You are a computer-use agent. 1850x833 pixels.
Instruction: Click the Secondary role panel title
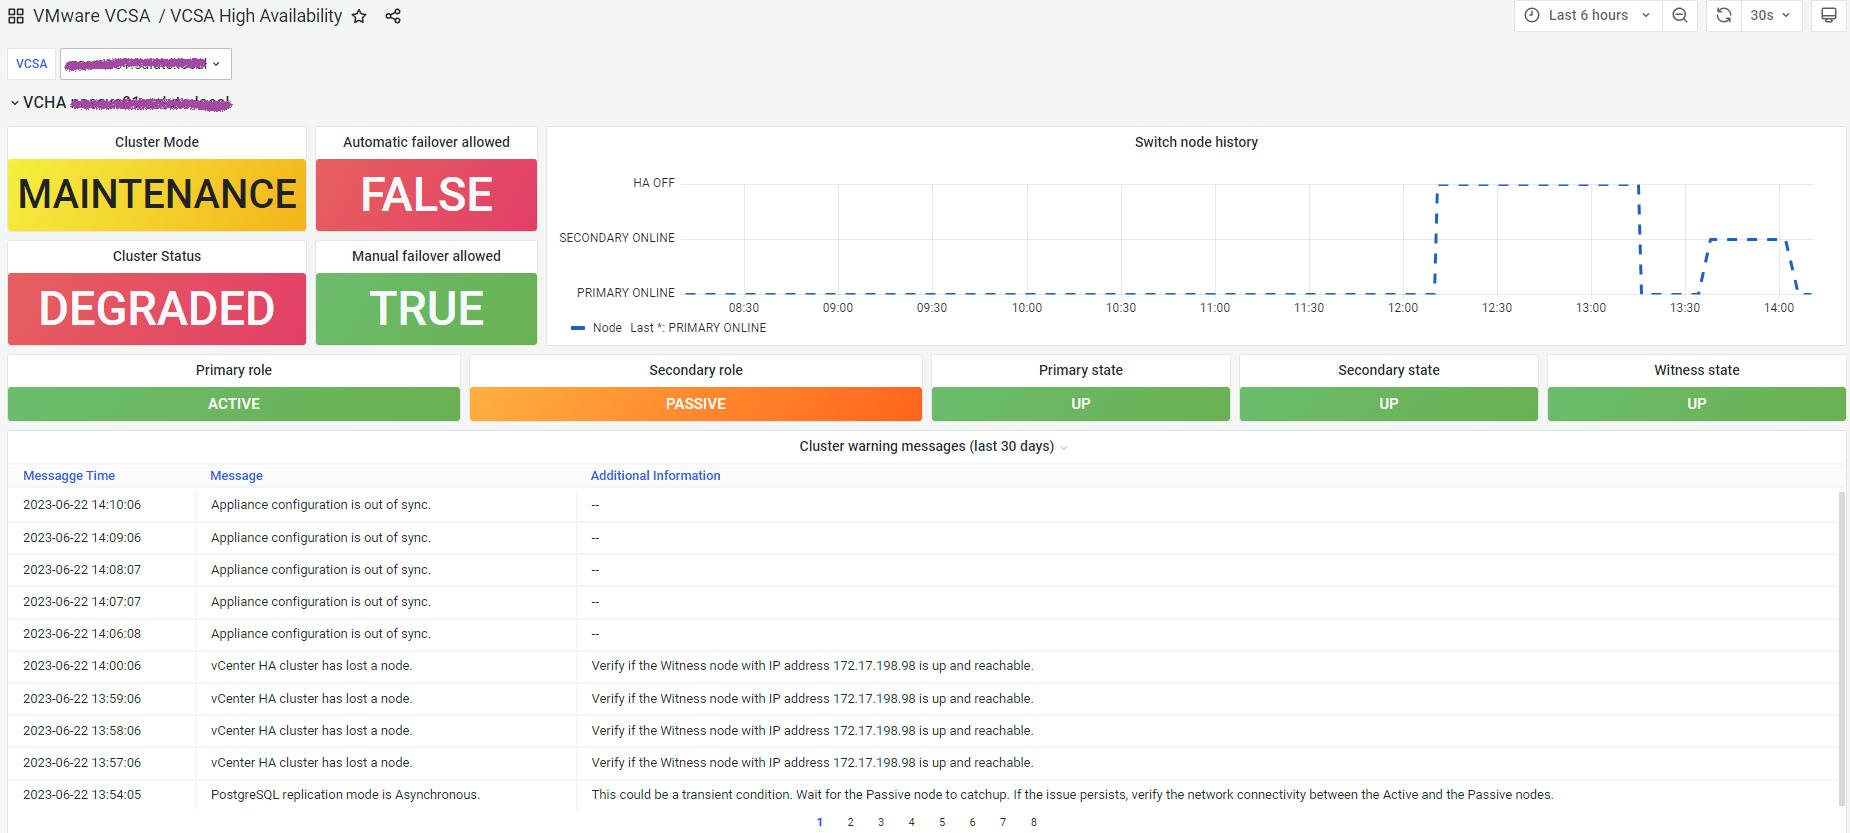(x=696, y=370)
